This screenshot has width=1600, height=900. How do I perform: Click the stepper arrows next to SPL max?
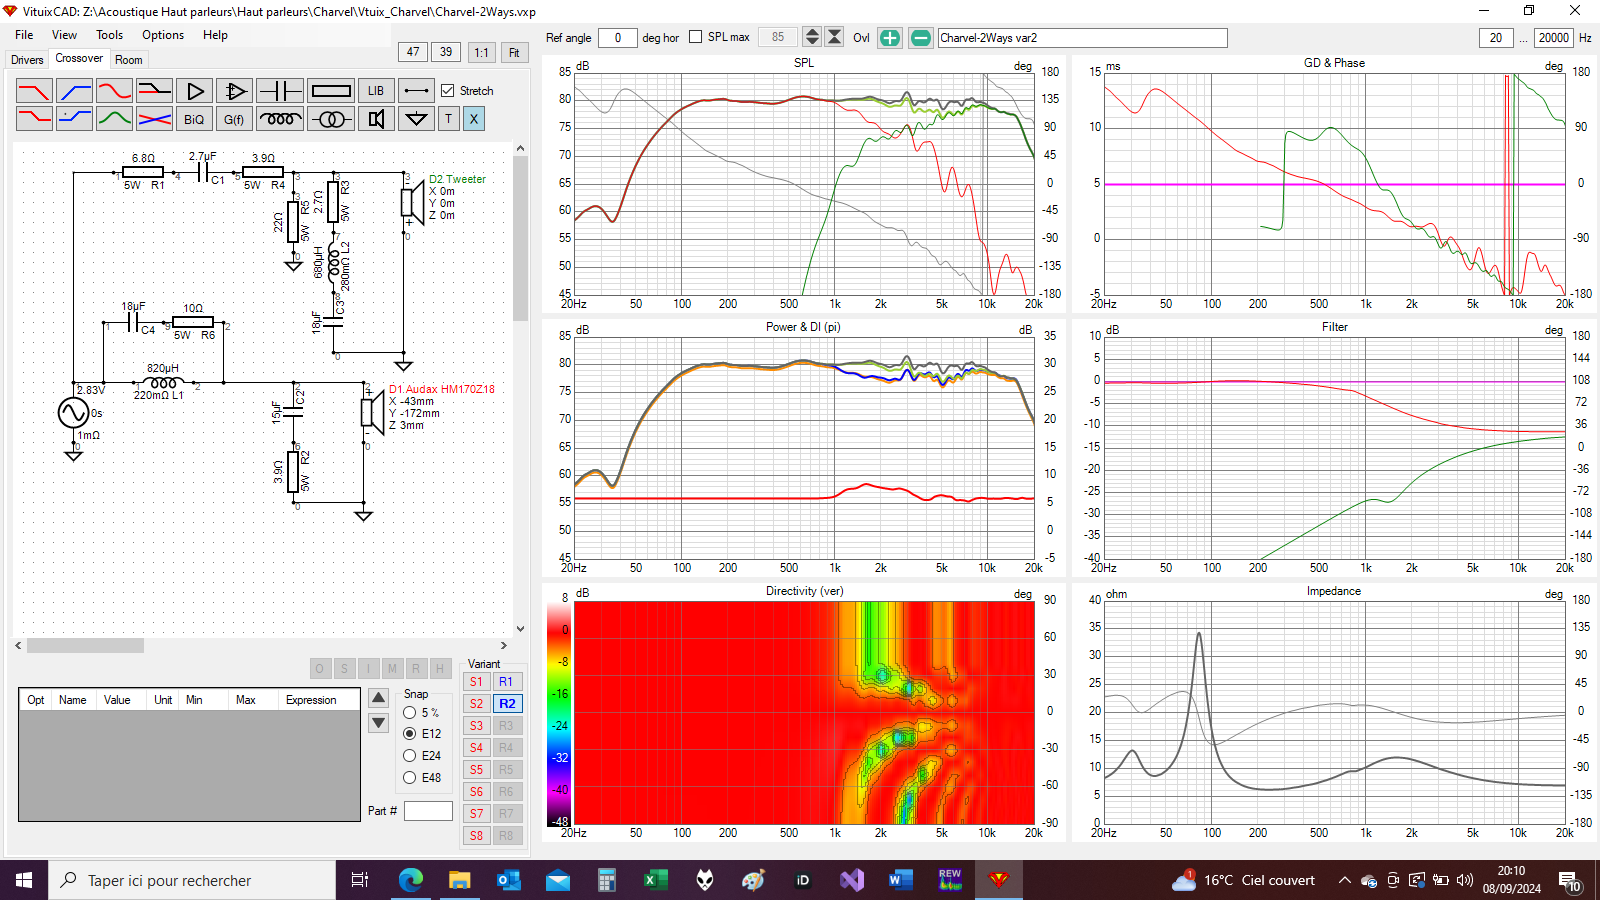point(812,37)
